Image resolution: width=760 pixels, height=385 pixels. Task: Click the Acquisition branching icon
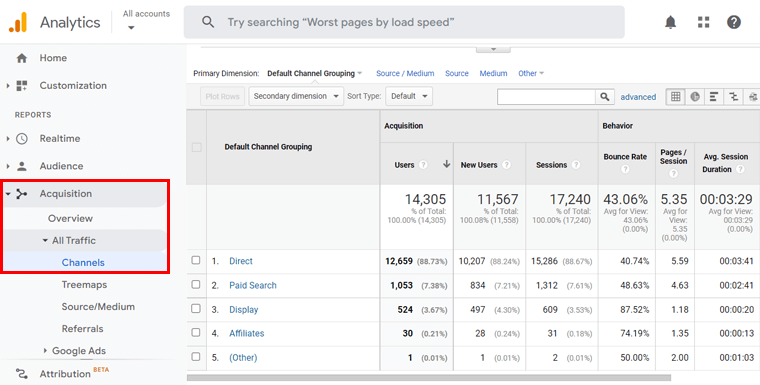22,194
